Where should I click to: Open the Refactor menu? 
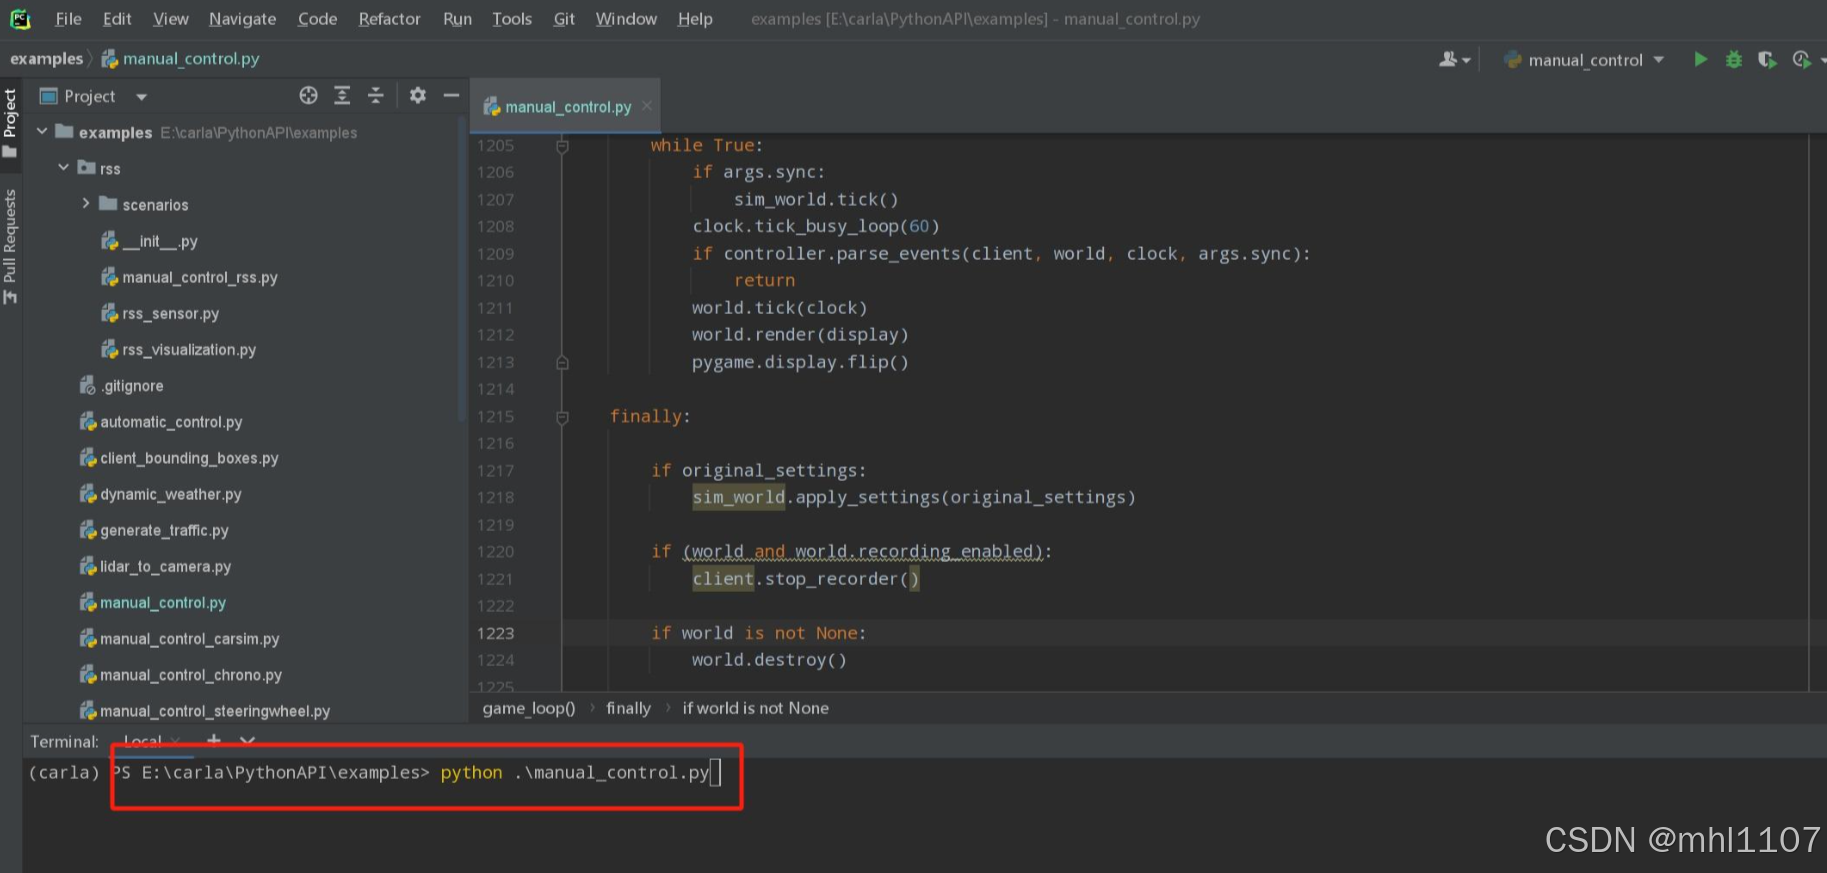[389, 19]
